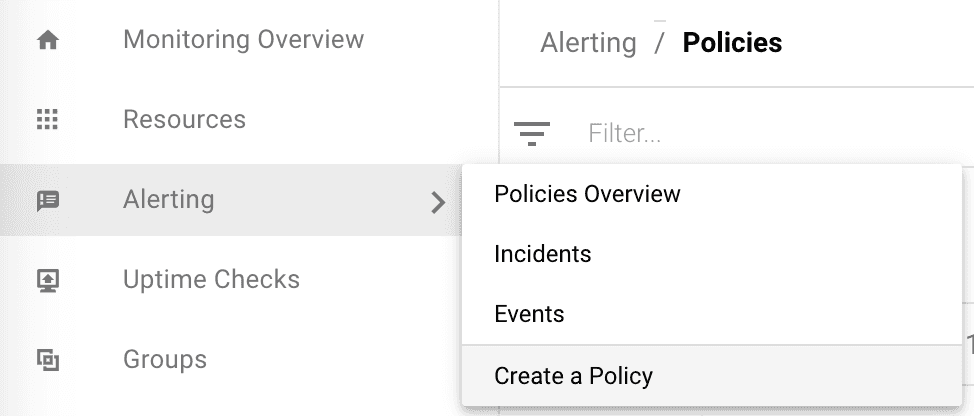974x416 pixels.
Task: Click the Alerting message icon in sidebar
Action: (47, 200)
